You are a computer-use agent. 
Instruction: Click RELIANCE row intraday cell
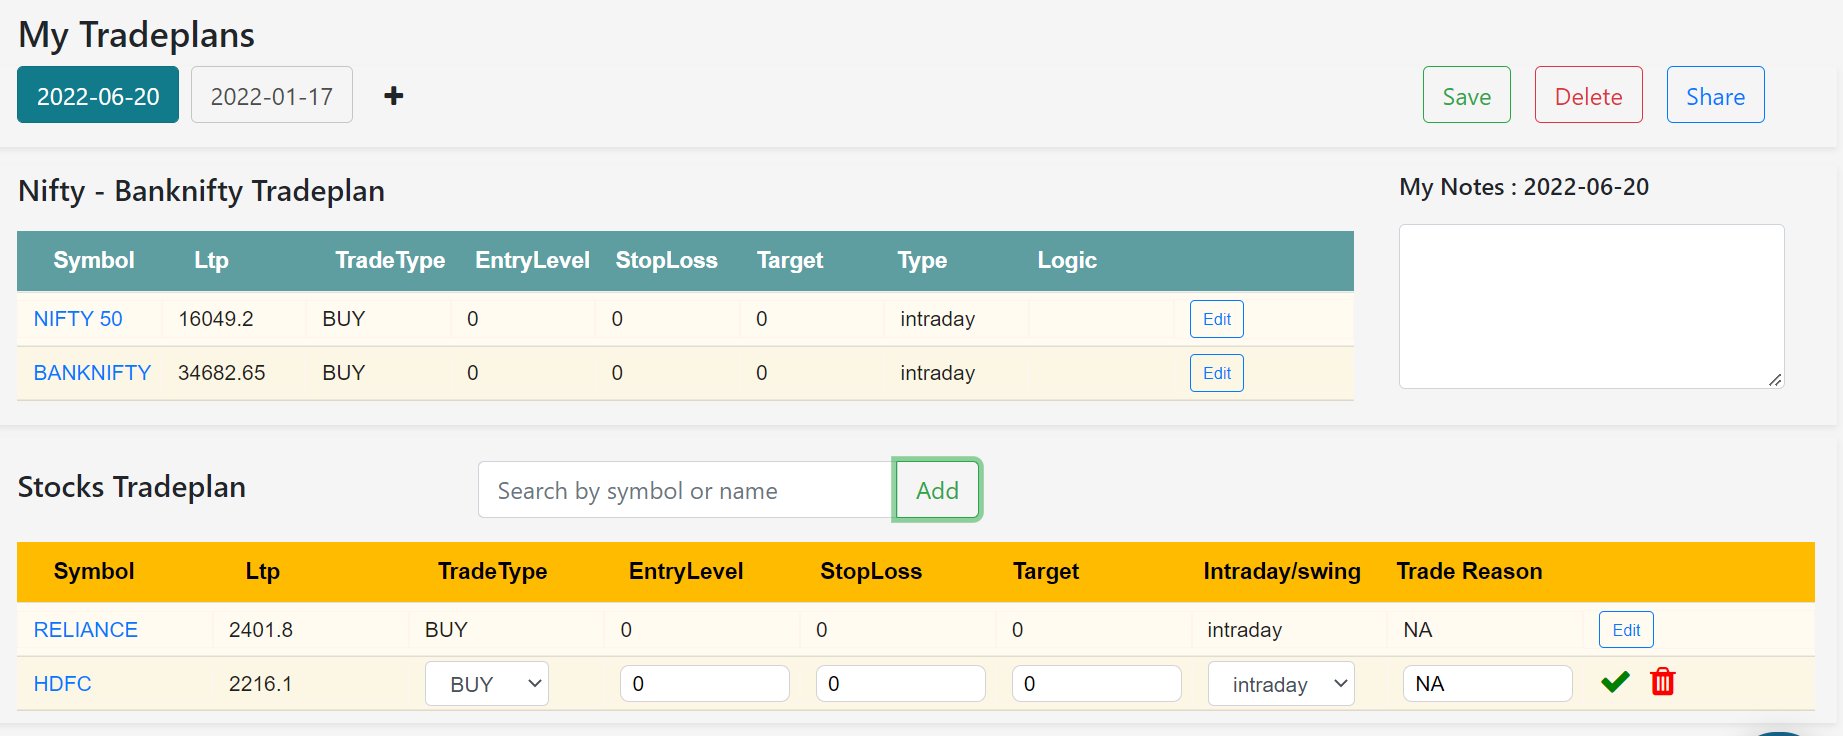coord(1245,630)
